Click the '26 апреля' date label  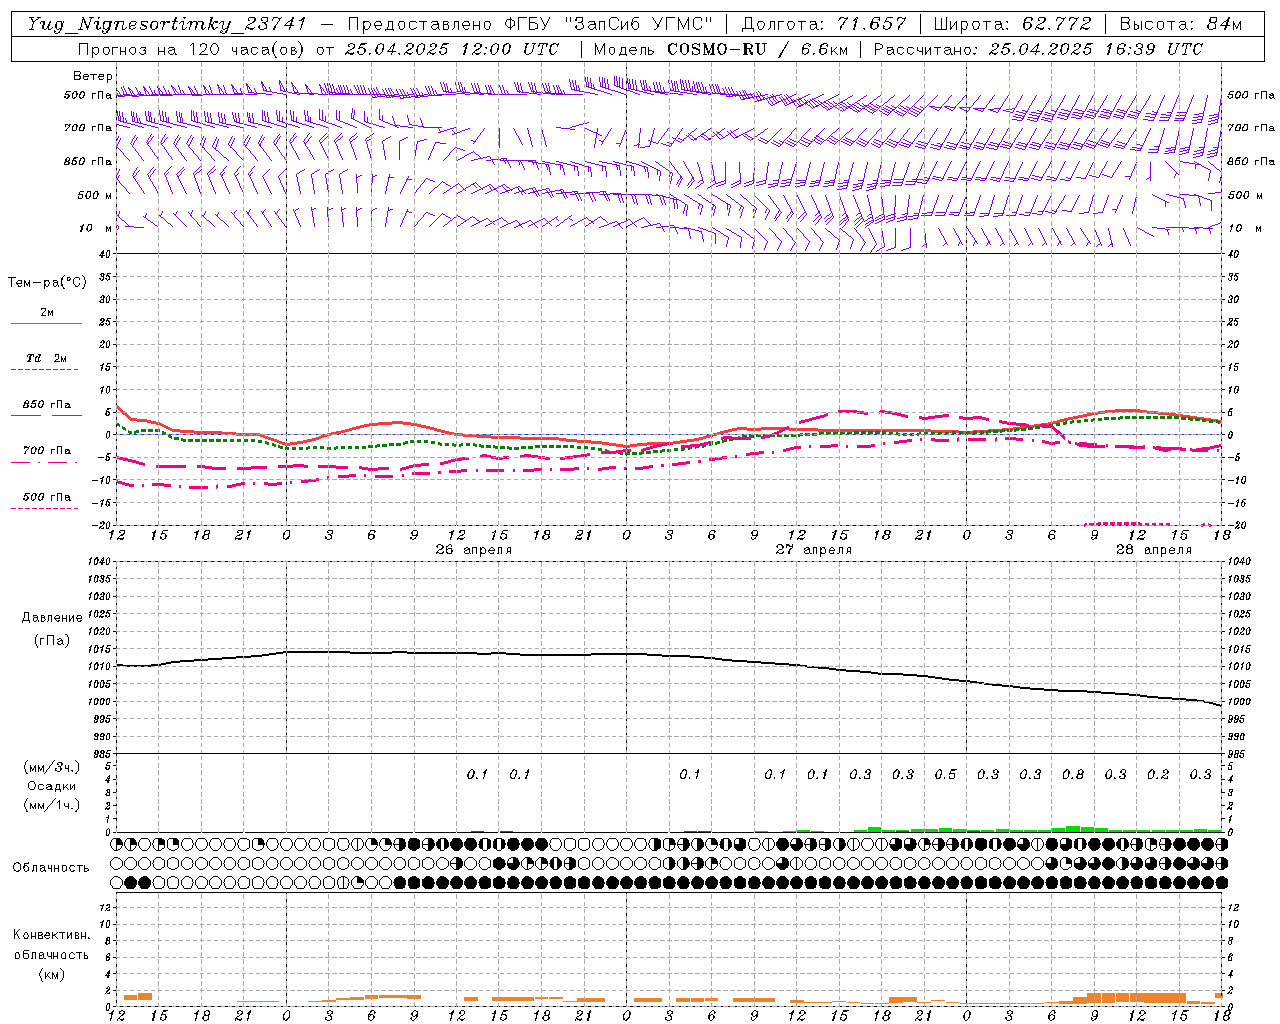(x=474, y=550)
